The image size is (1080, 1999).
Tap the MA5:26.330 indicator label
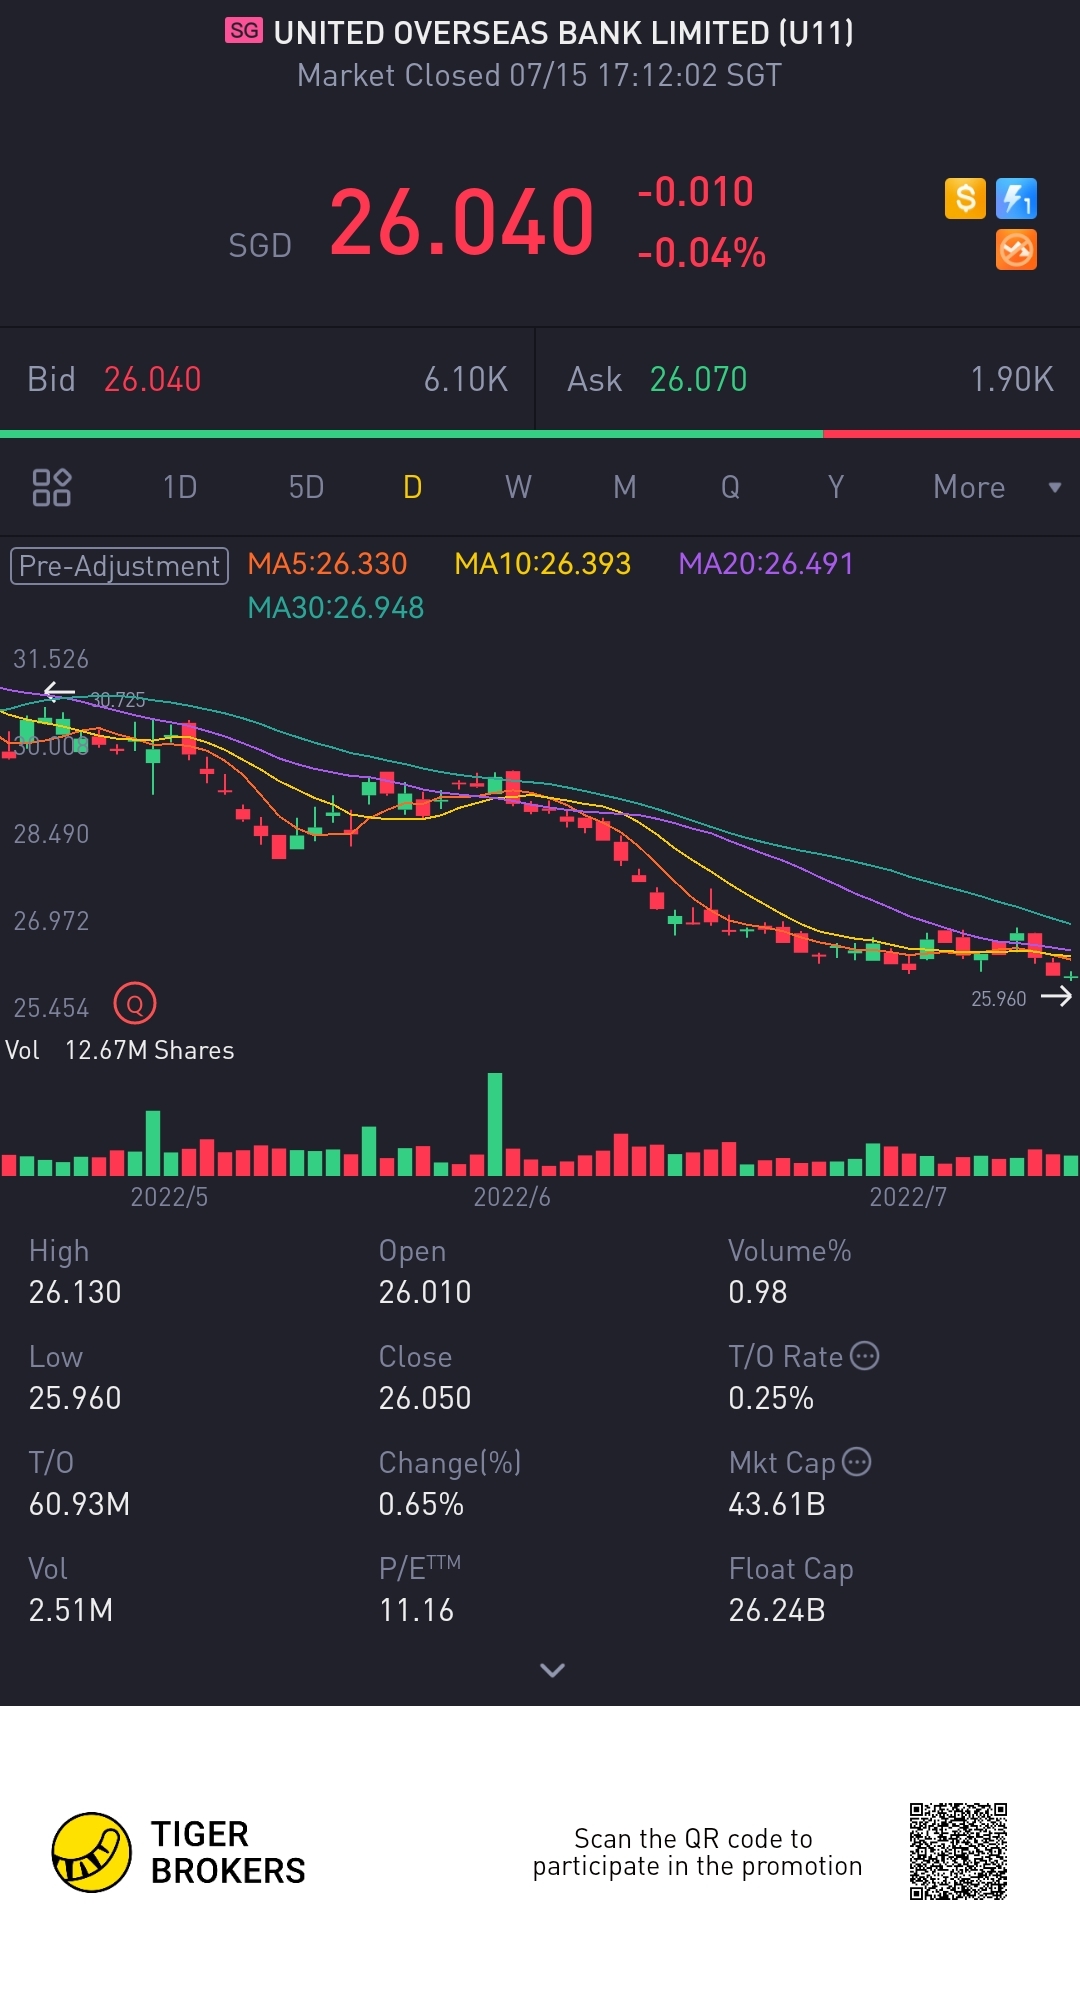pos(327,564)
